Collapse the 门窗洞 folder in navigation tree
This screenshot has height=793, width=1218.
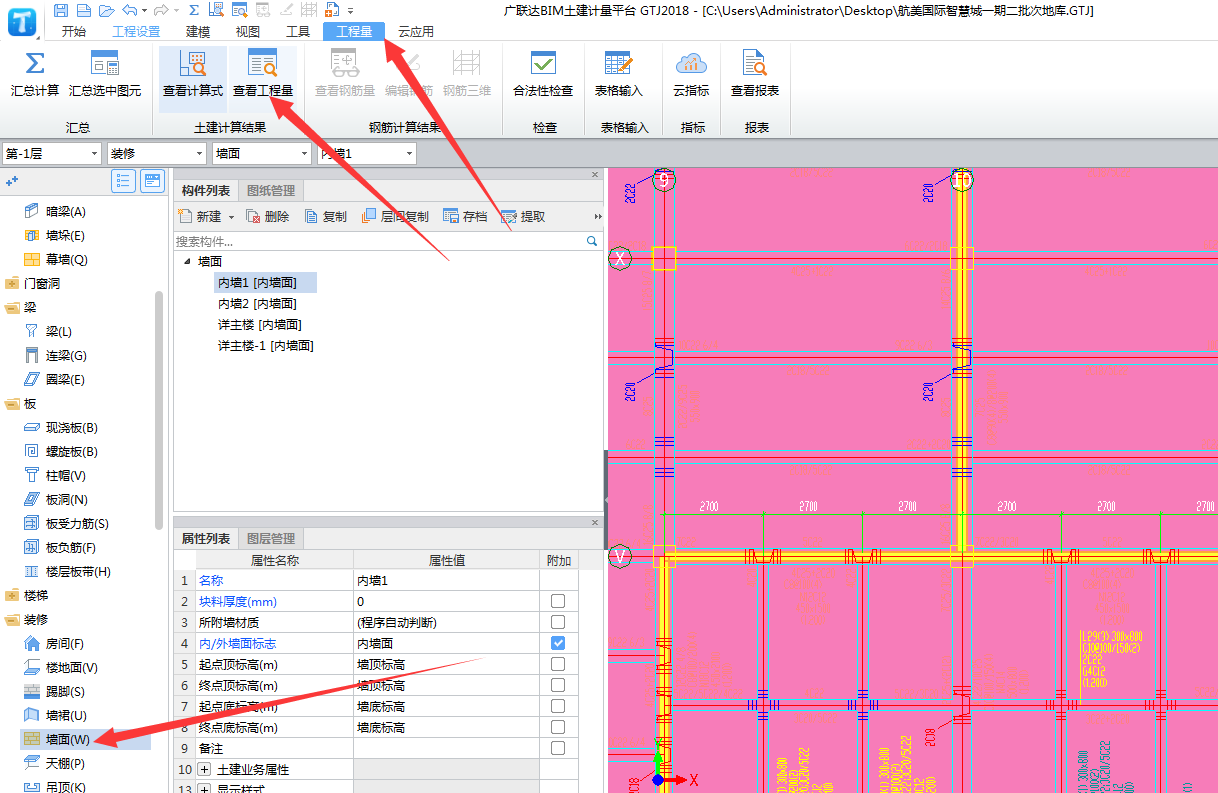click(x=12, y=283)
